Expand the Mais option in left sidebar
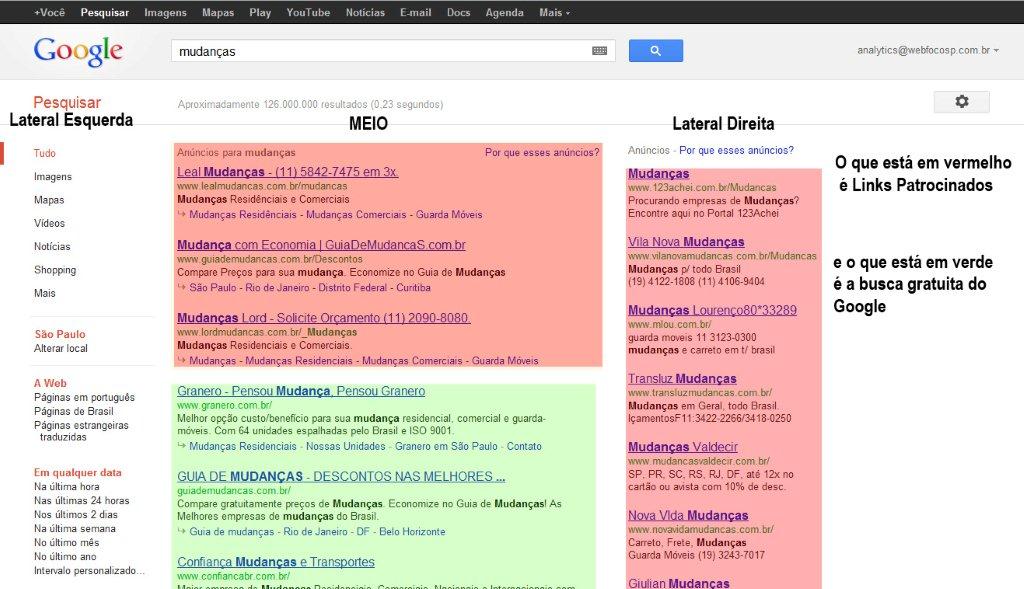1024x589 pixels. [45, 293]
